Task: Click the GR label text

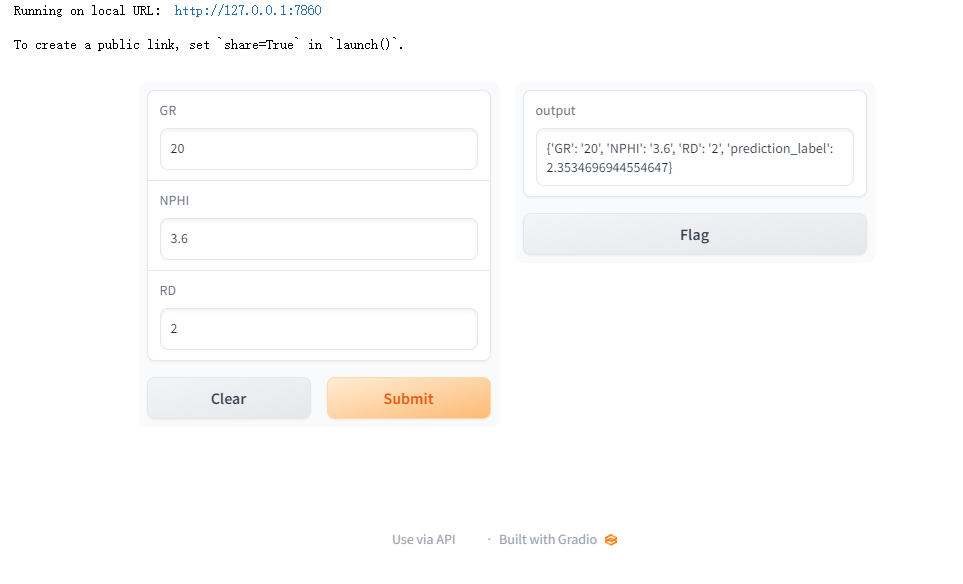Action: coord(168,111)
